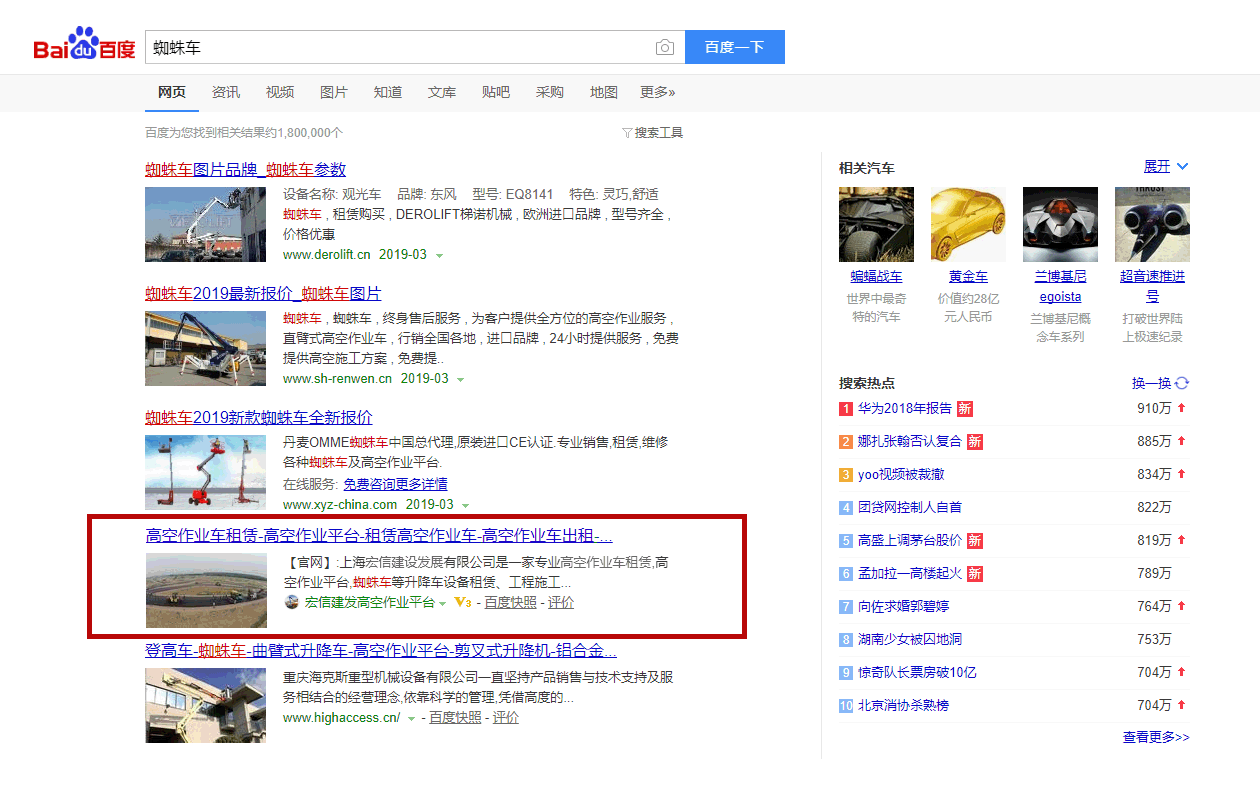Click thumbnail of 宏信建发 result
1260x804 pixels.
205,590
